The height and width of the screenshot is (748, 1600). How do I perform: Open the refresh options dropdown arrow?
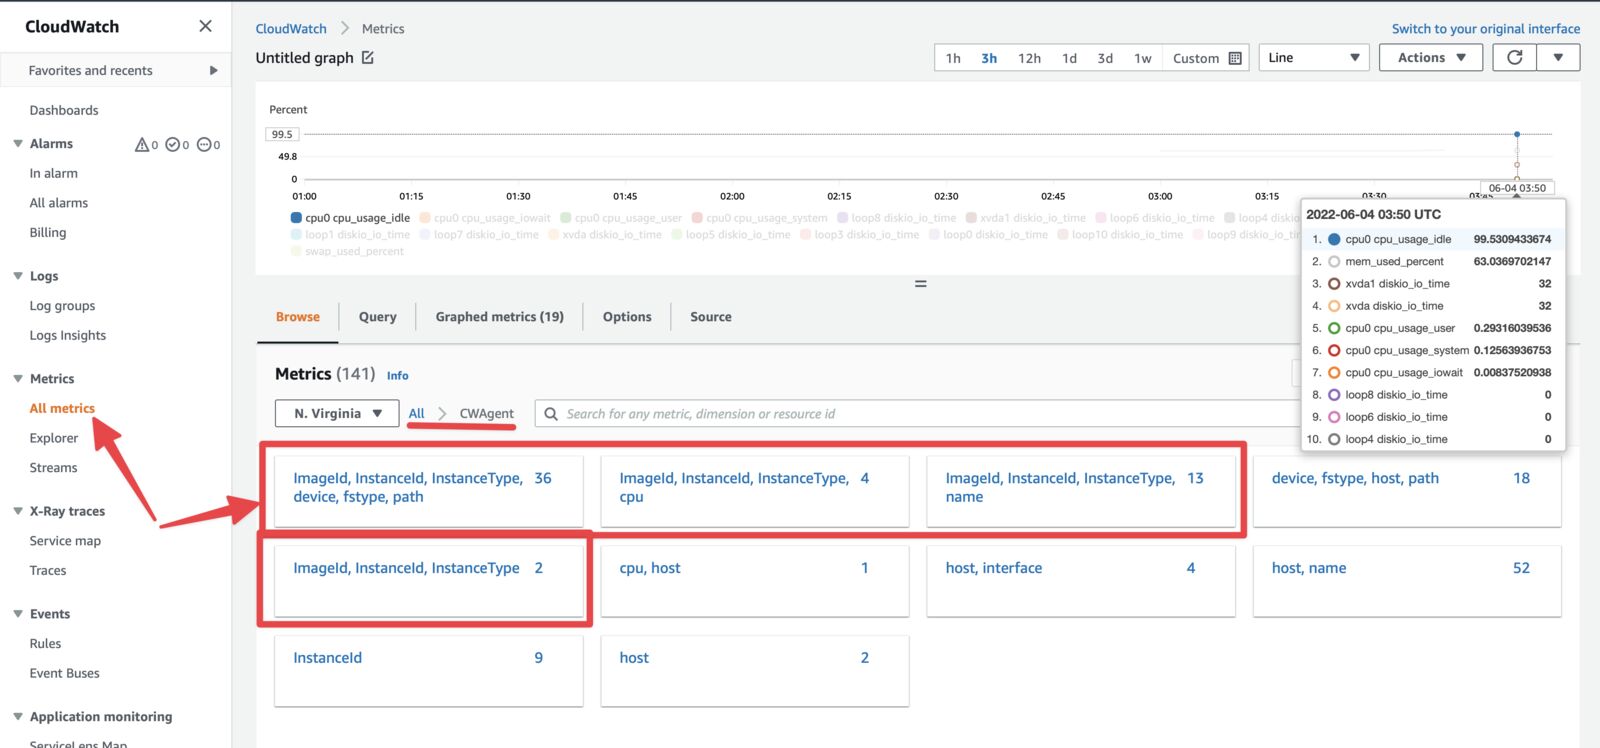click(1558, 58)
